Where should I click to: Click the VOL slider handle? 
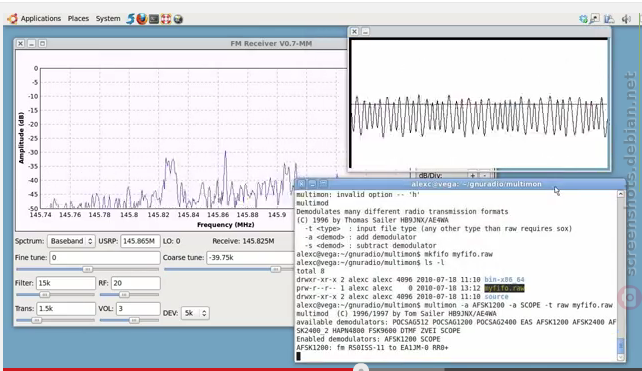click(x=133, y=320)
